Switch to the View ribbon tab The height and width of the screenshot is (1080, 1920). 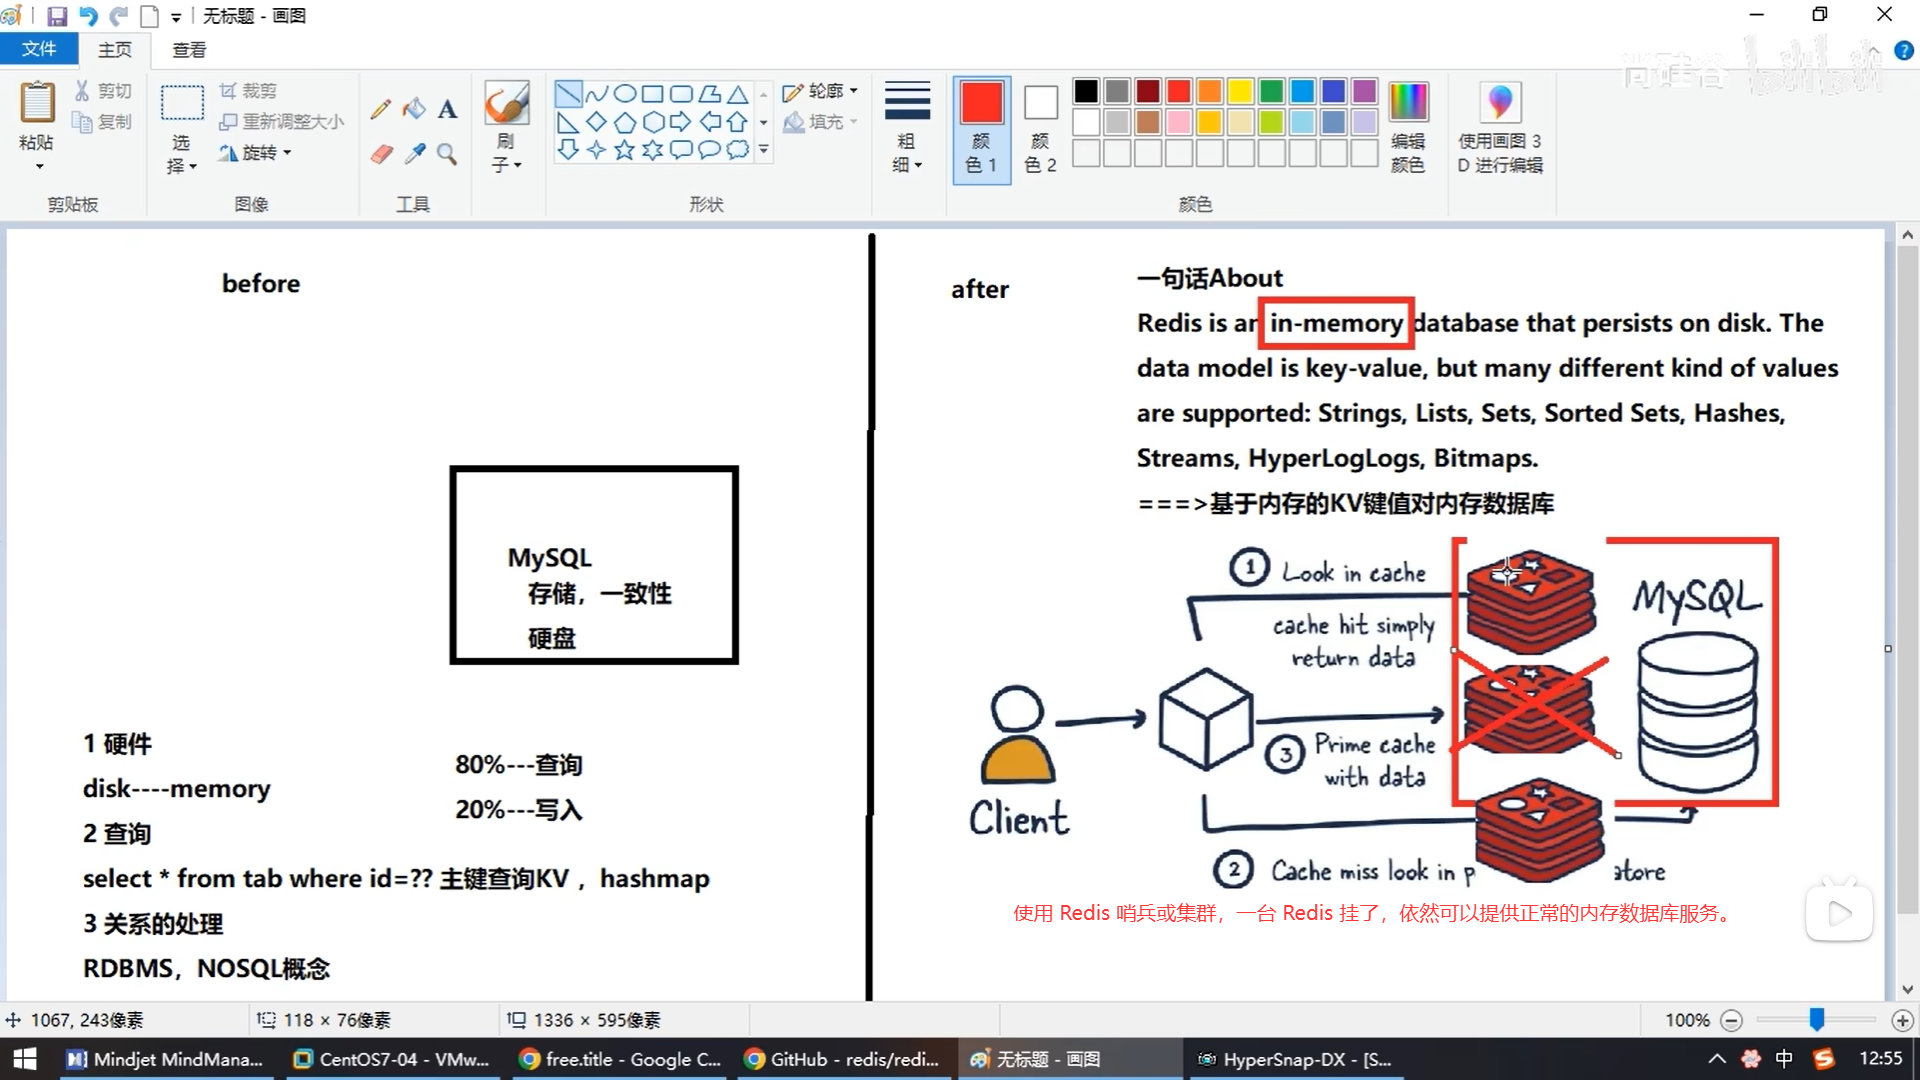(x=189, y=49)
